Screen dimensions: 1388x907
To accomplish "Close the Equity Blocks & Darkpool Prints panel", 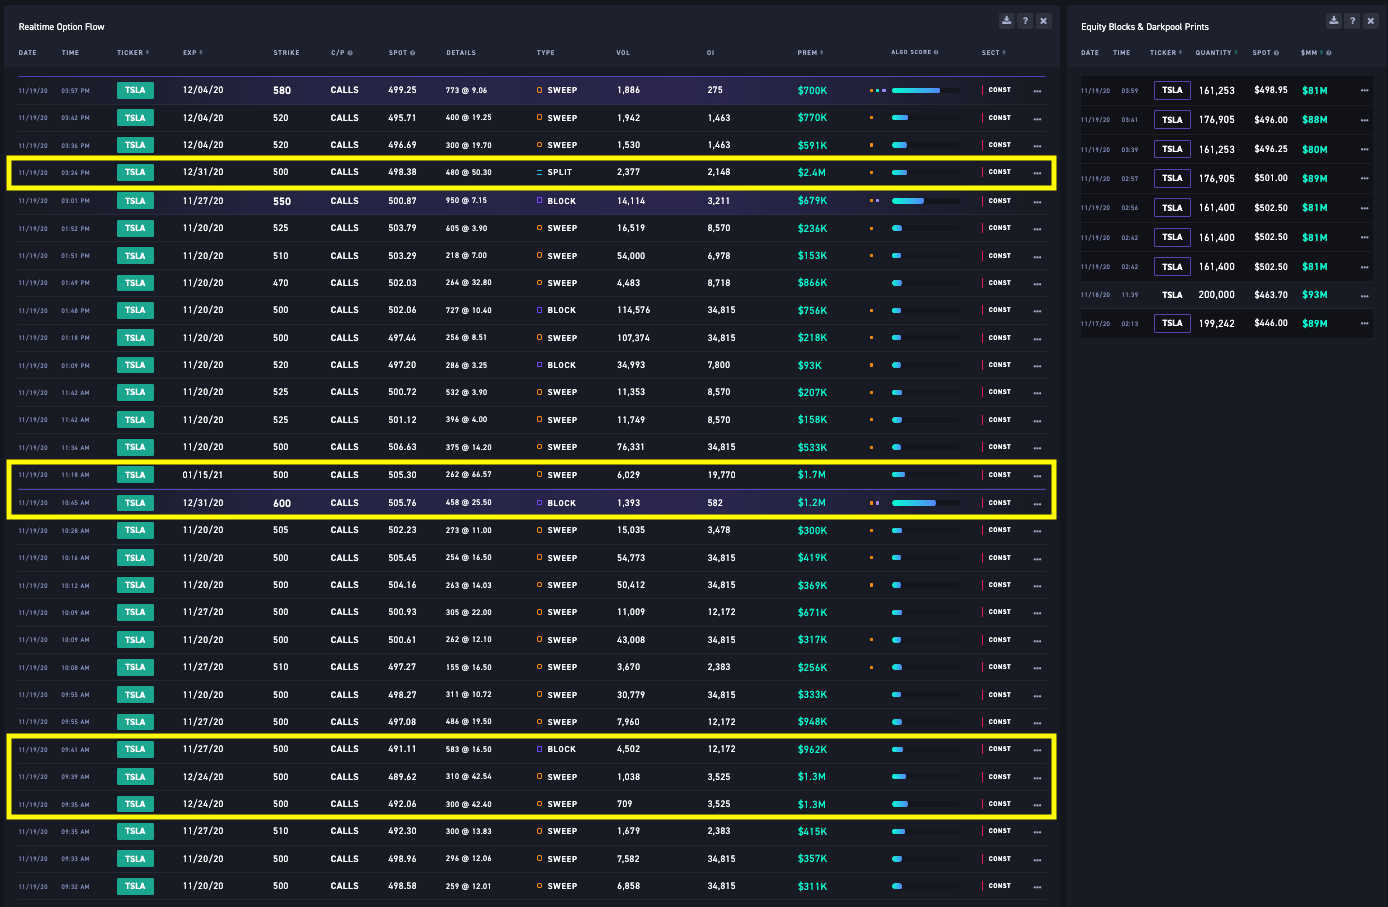I will (x=1371, y=21).
